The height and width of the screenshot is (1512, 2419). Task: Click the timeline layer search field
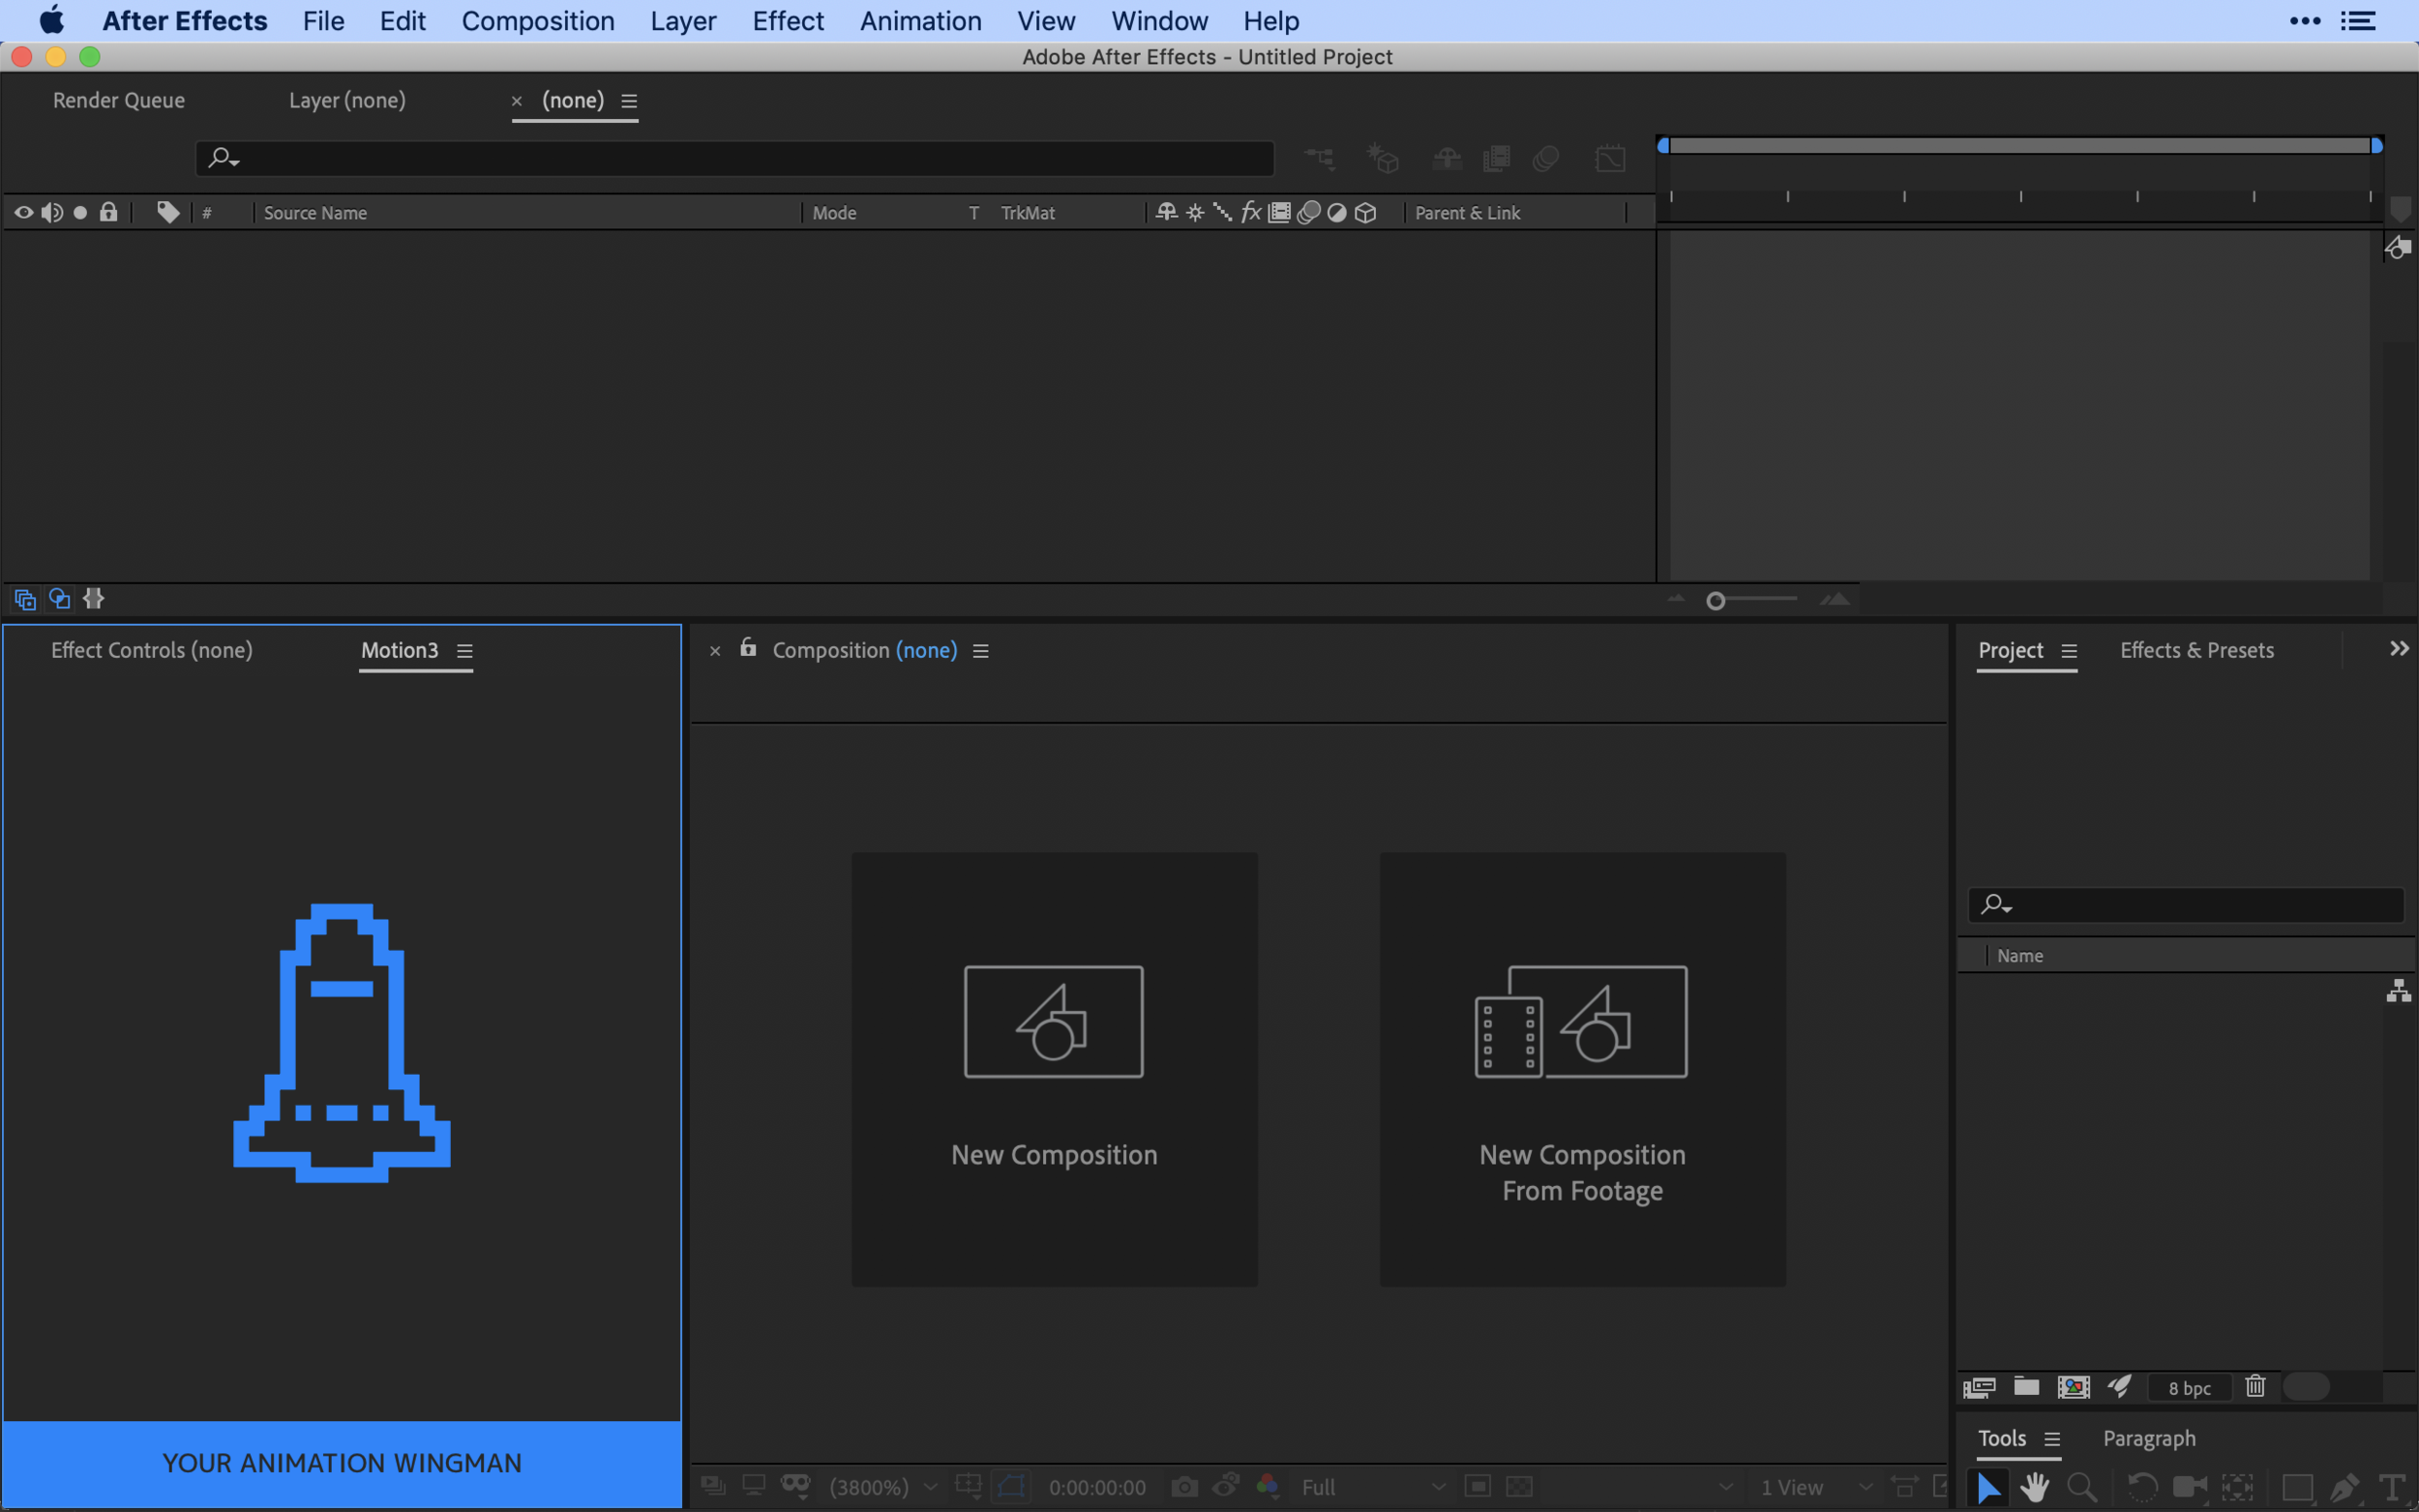tap(735, 158)
